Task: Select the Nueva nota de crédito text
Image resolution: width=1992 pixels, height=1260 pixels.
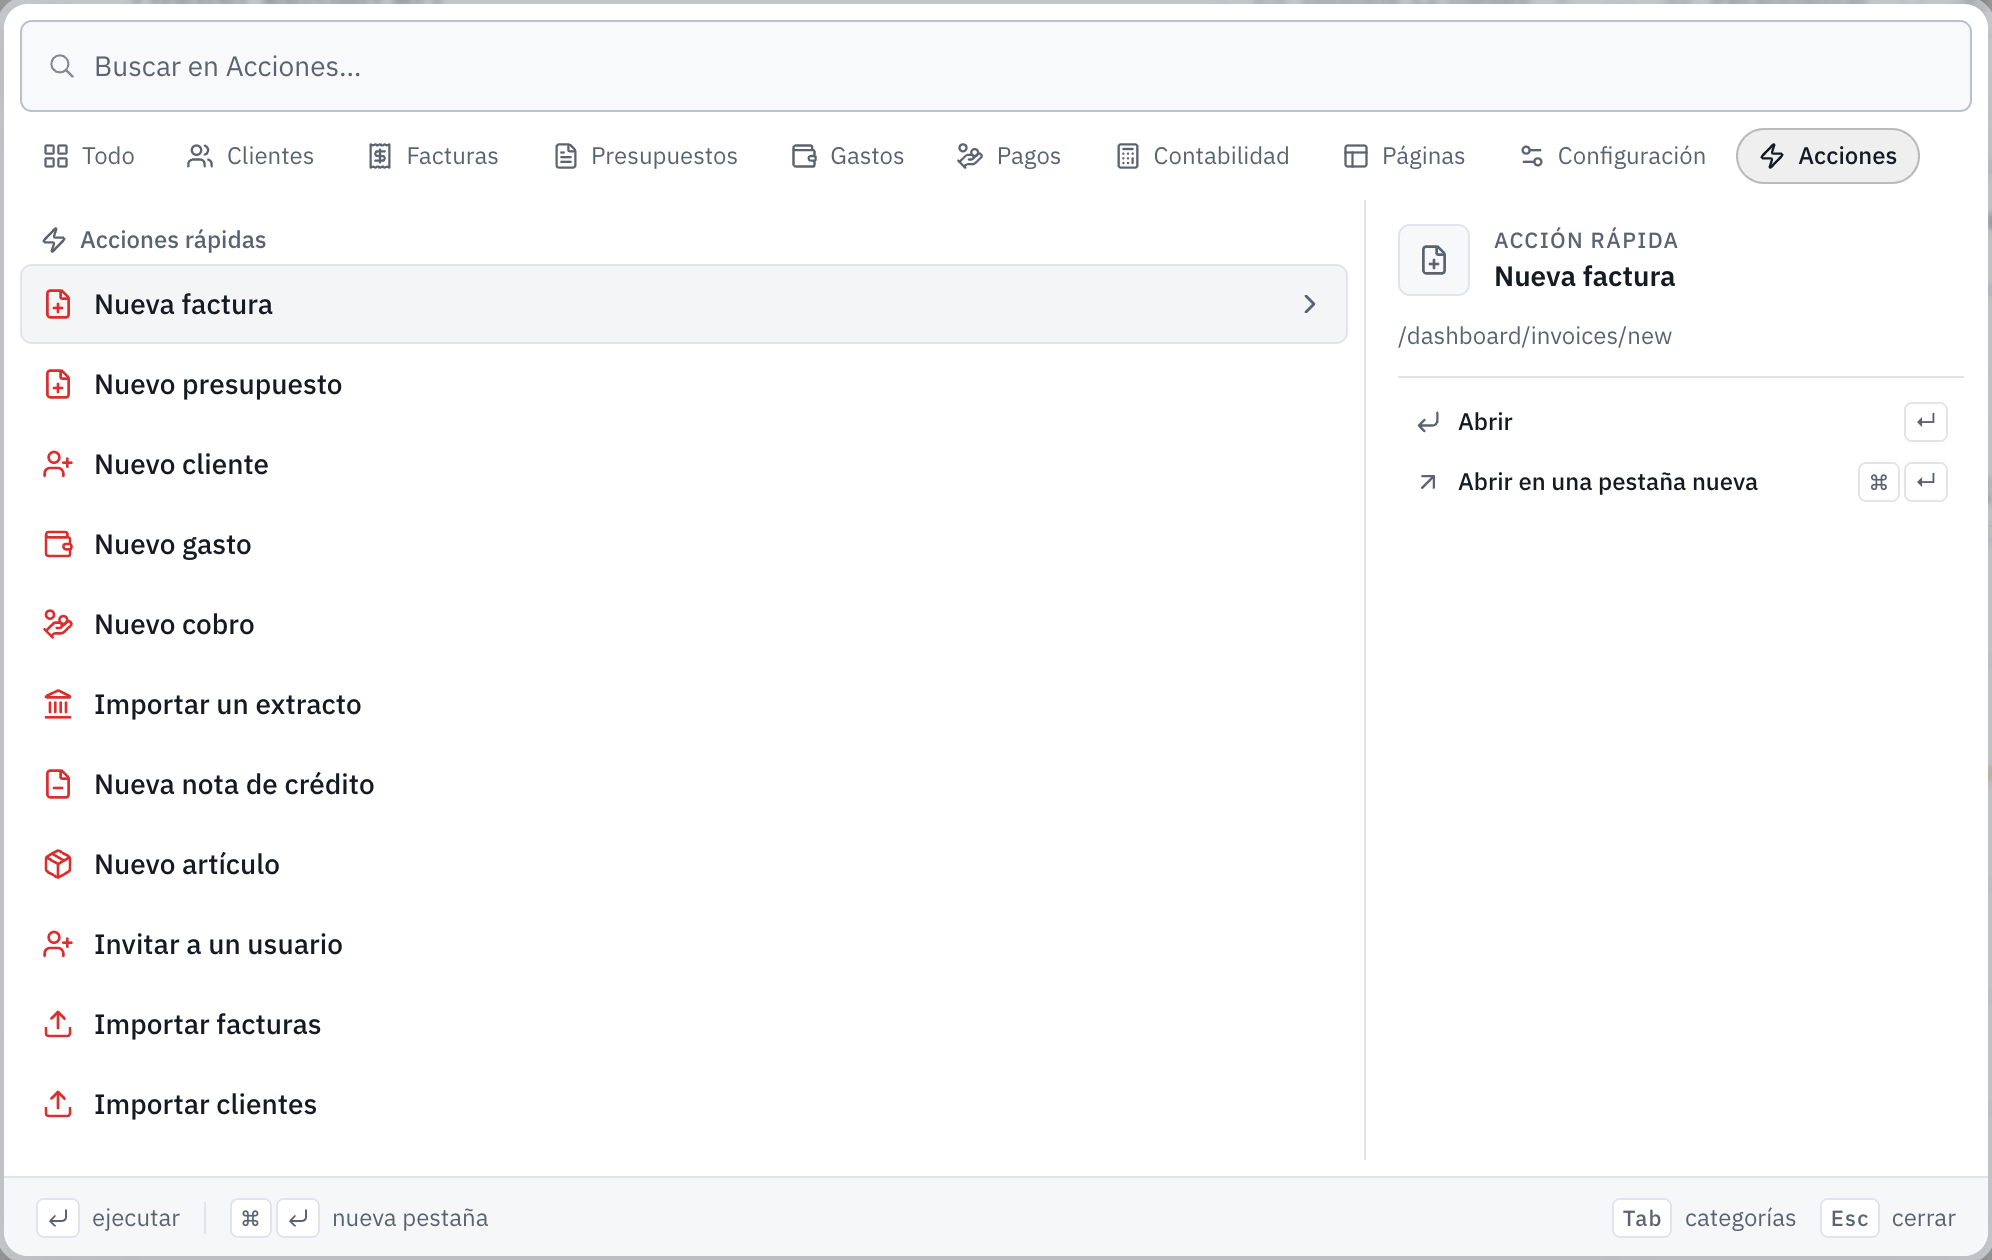Action: click(234, 784)
